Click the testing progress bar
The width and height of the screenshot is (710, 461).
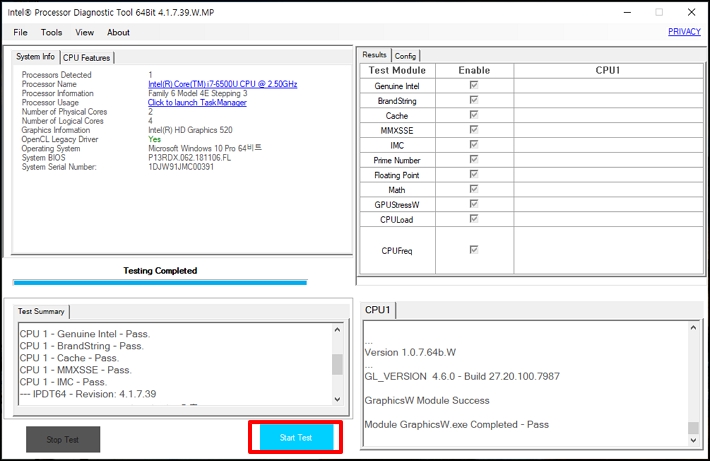[160, 283]
